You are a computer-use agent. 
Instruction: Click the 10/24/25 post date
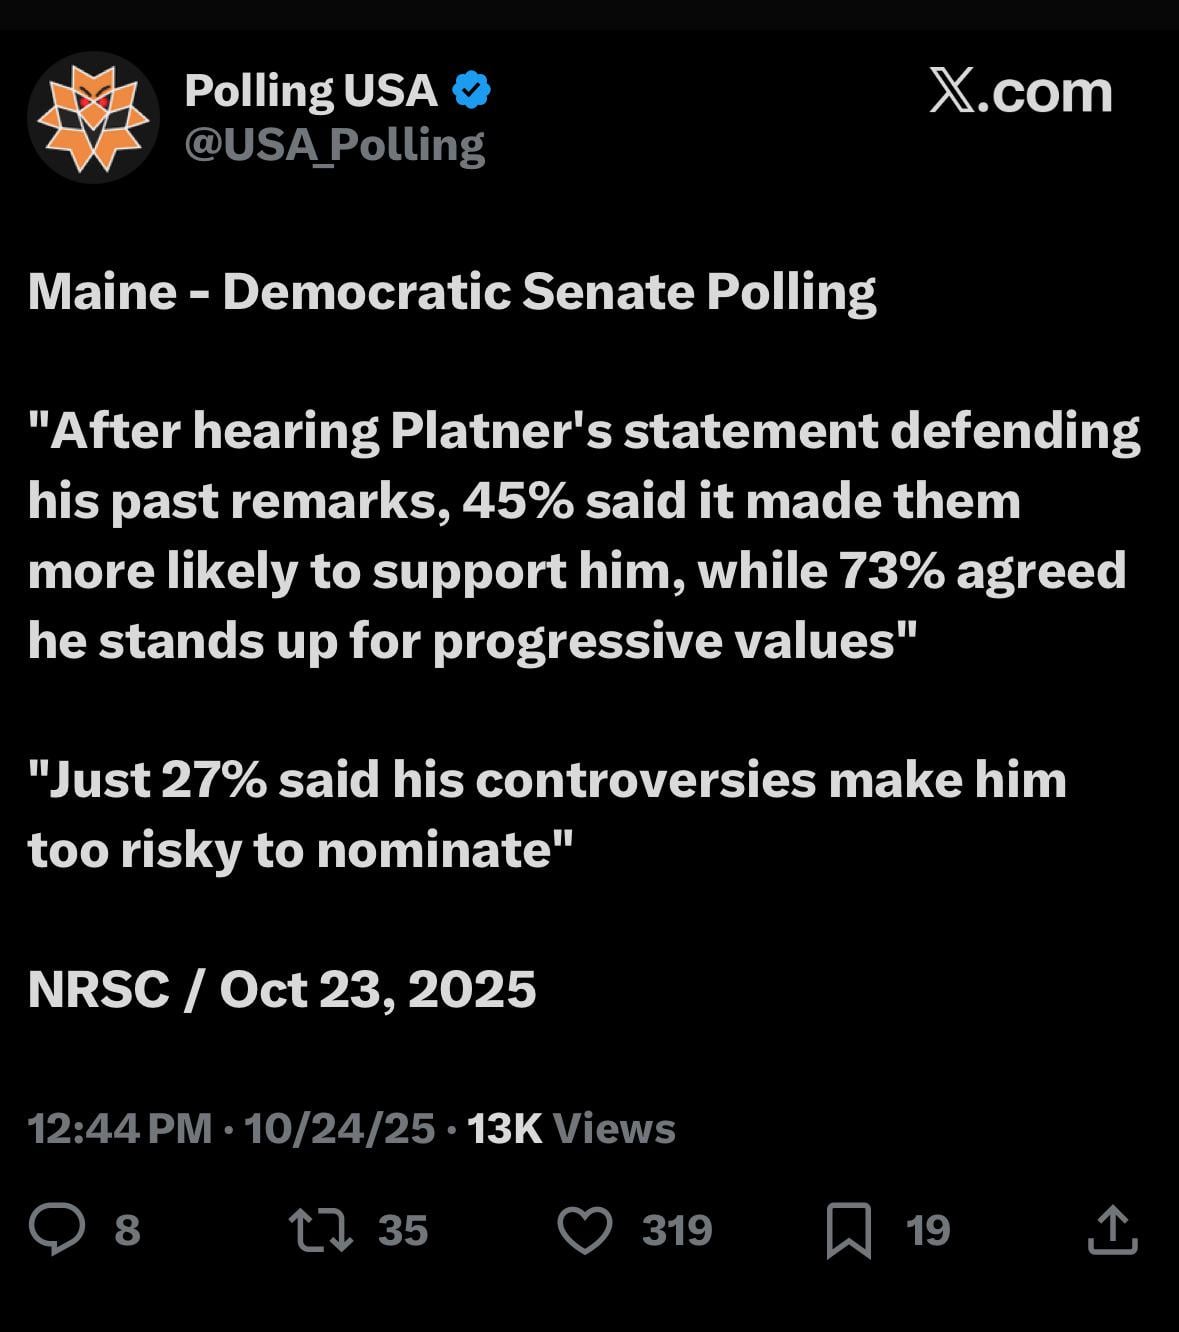[340, 1128]
